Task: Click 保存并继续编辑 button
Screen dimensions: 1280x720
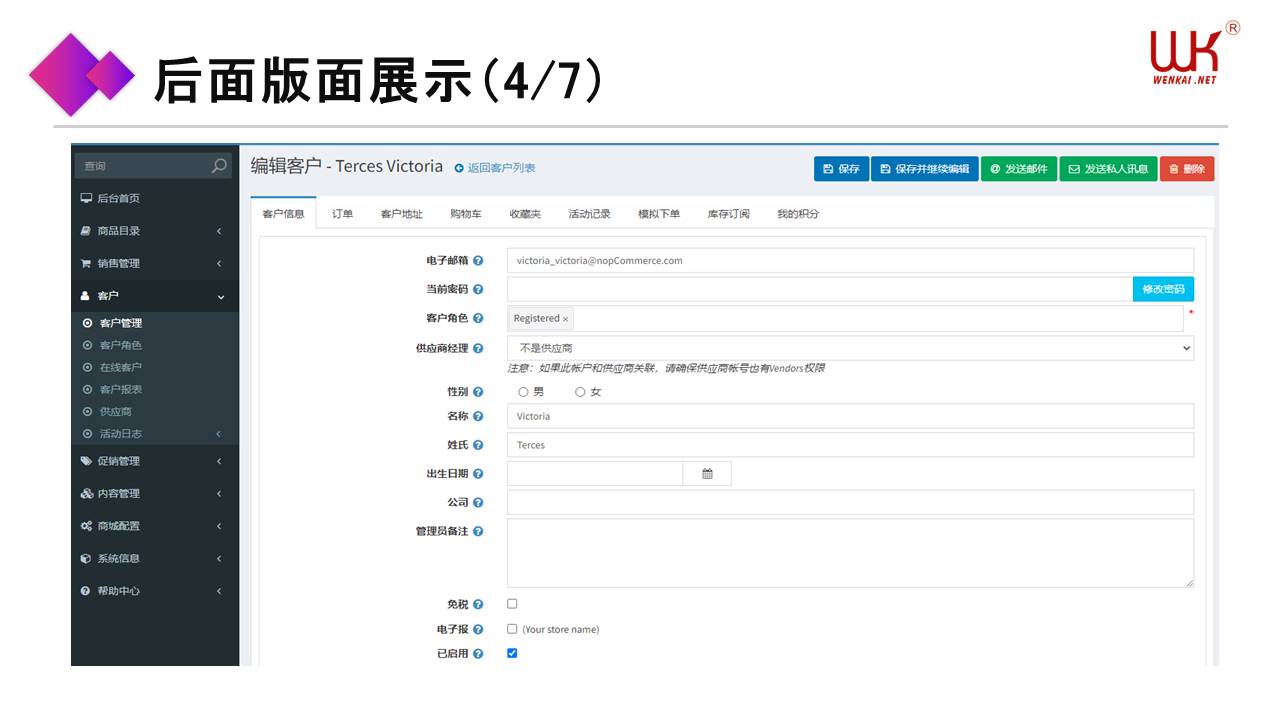Action: coord(924,169)
